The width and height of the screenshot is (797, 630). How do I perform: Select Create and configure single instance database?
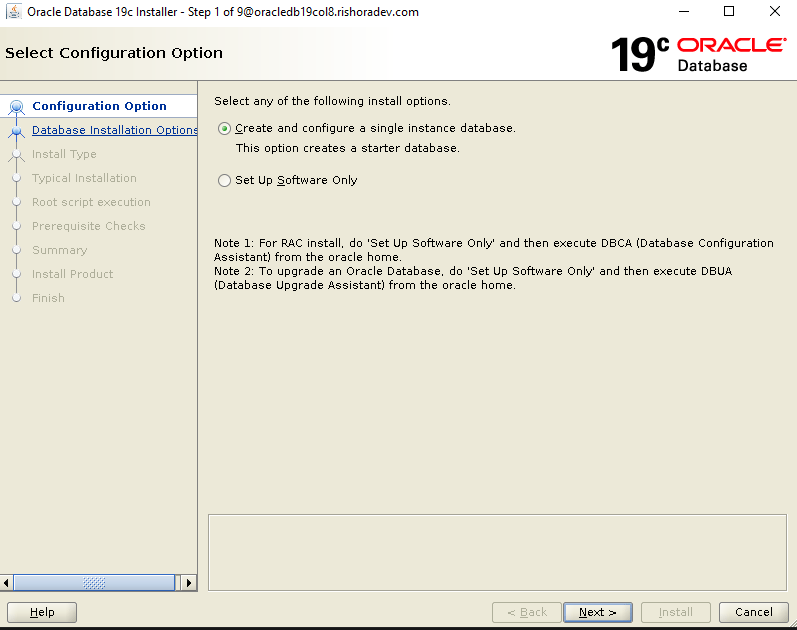(x=224, y=129)
